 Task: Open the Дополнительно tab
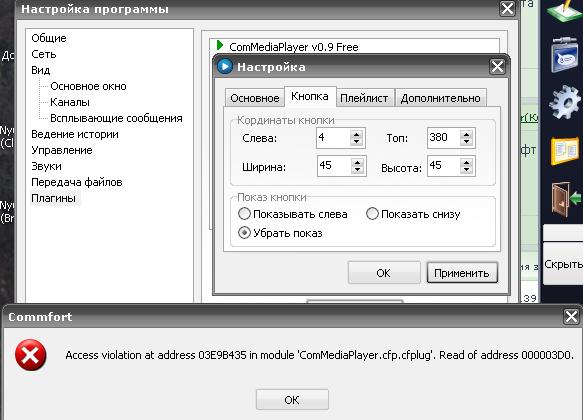pyautogui.click(x=441, y=98)
